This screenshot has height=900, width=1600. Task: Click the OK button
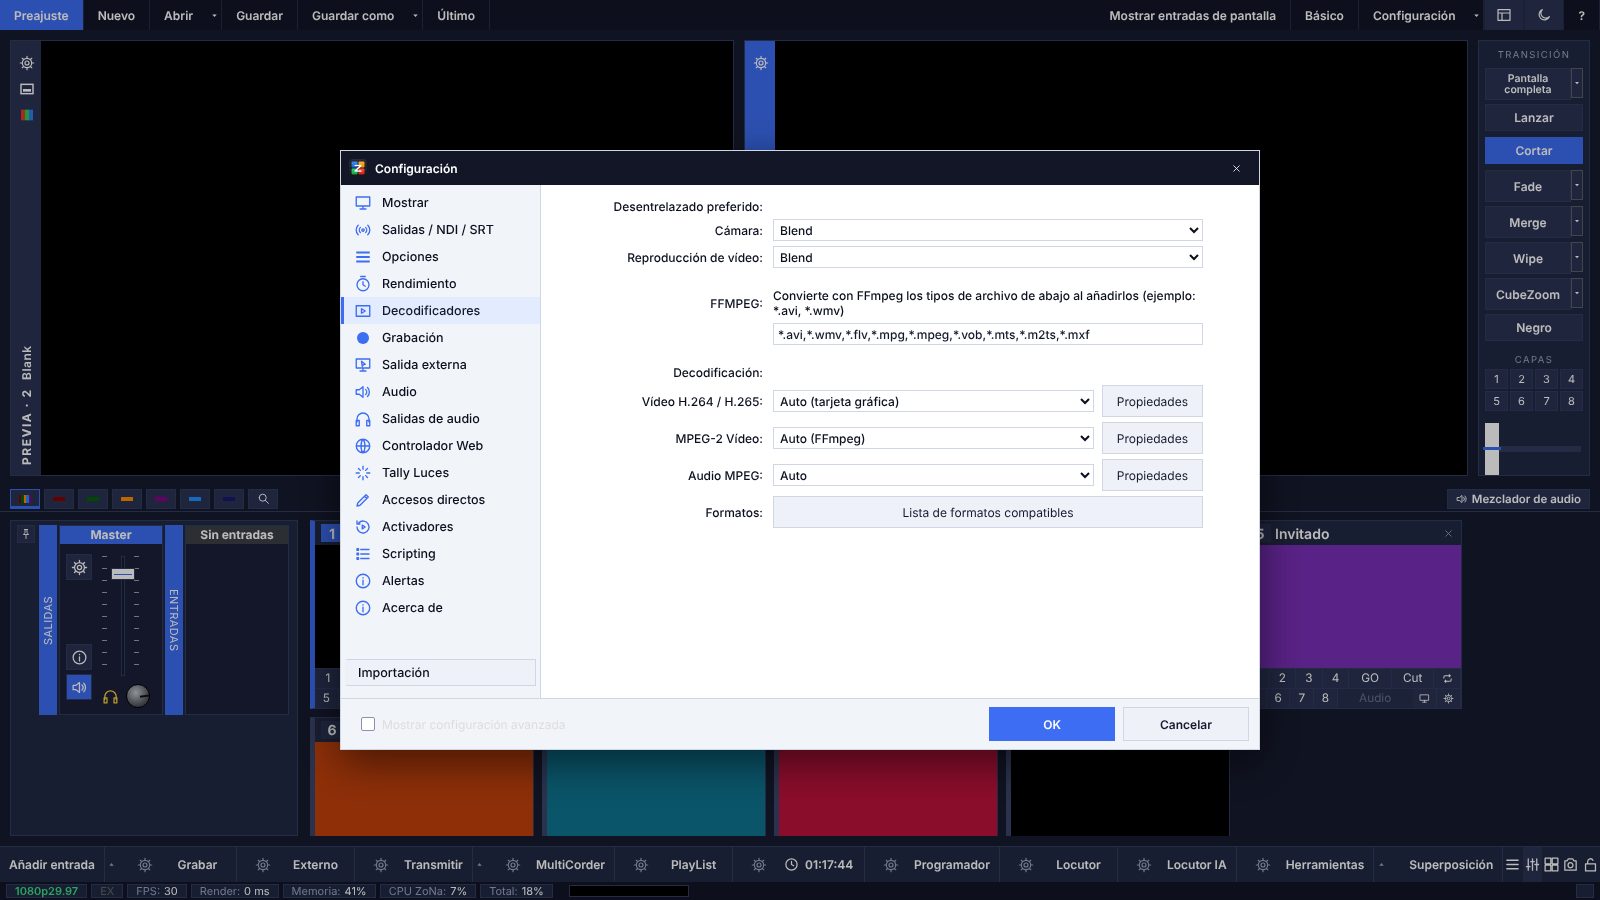(x=1051, y=724)
